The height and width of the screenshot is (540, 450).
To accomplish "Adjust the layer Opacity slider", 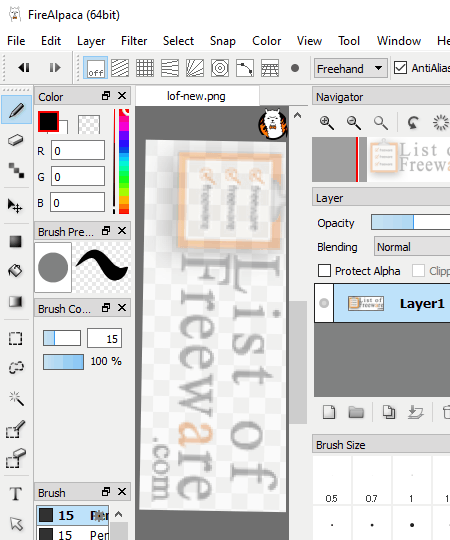I will pyautogui.click(x=410, y=222).
